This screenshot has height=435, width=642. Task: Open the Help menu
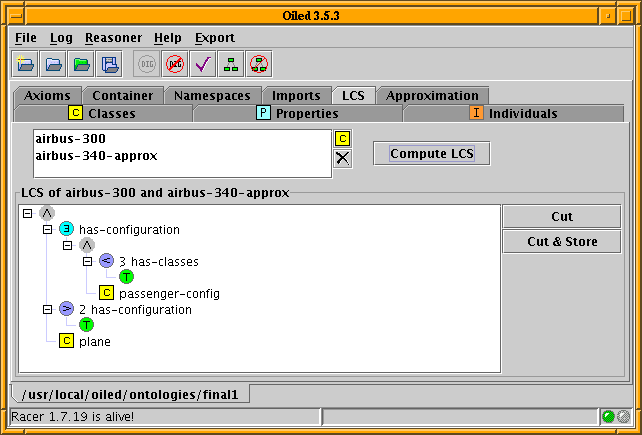click(x=167, y=38)
